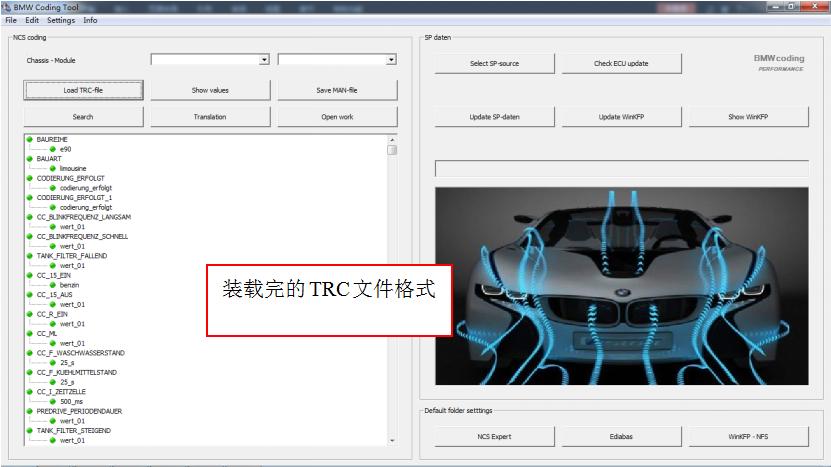Click the Ediabas button

pos(621,437)
